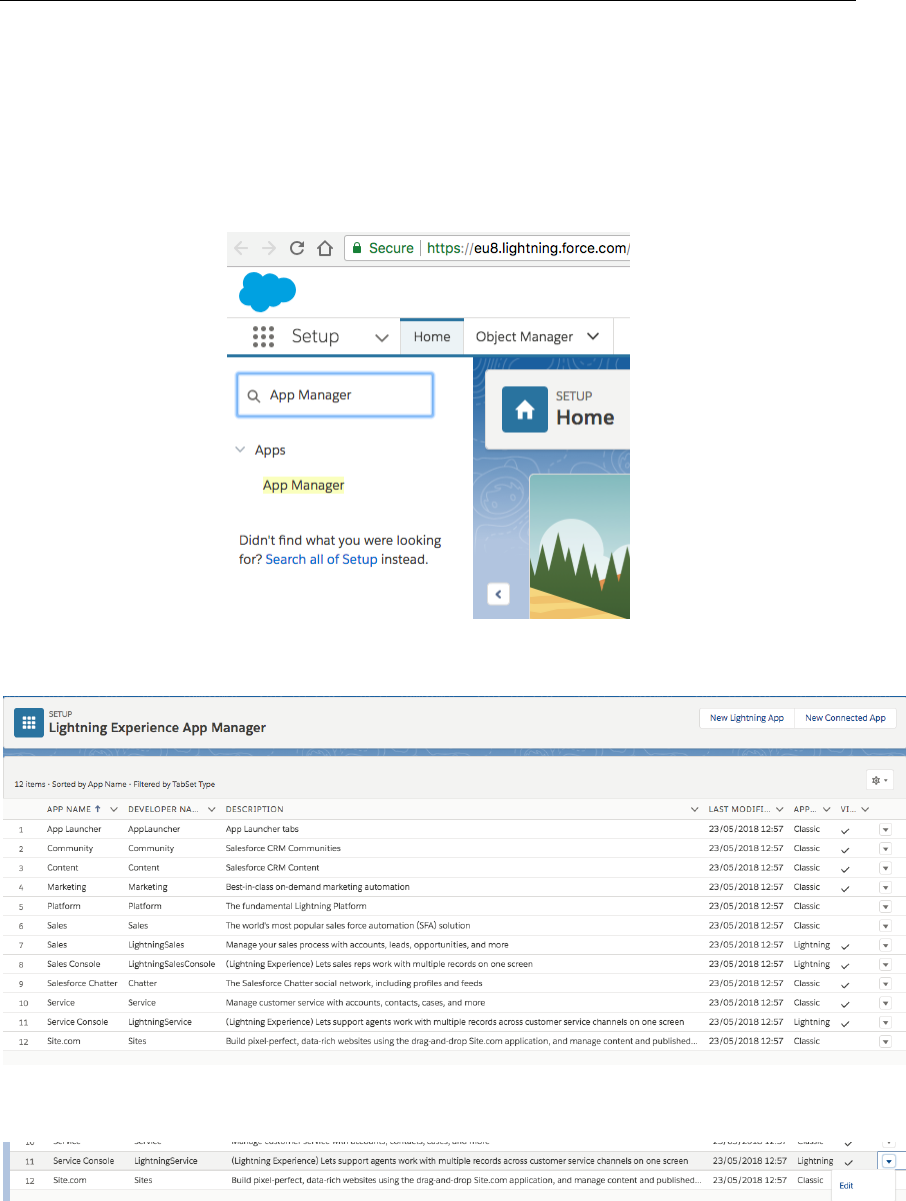Reload the page with the refresh icon
The width and height of the screenshot is (906, 1201).
pyautogui.click(x=297, y=248)
